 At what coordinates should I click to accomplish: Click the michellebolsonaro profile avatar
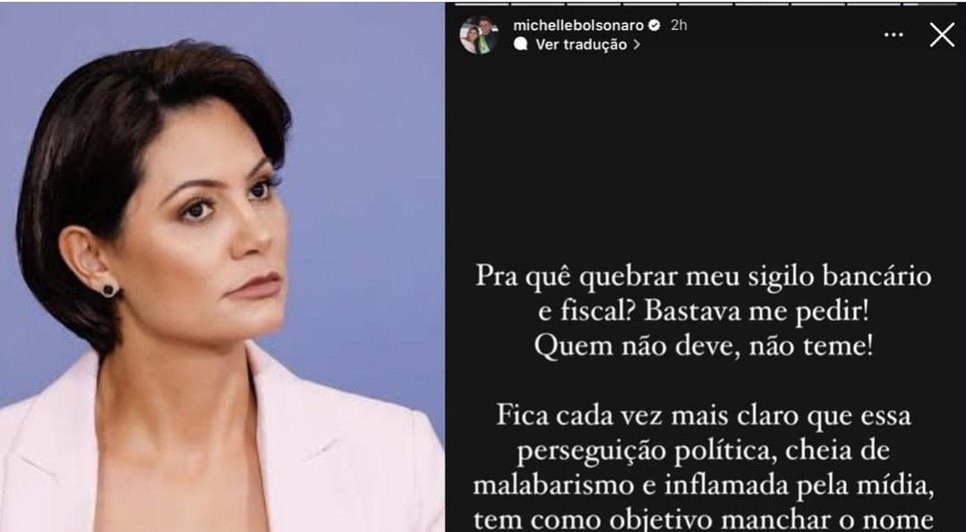coord(479,35)
